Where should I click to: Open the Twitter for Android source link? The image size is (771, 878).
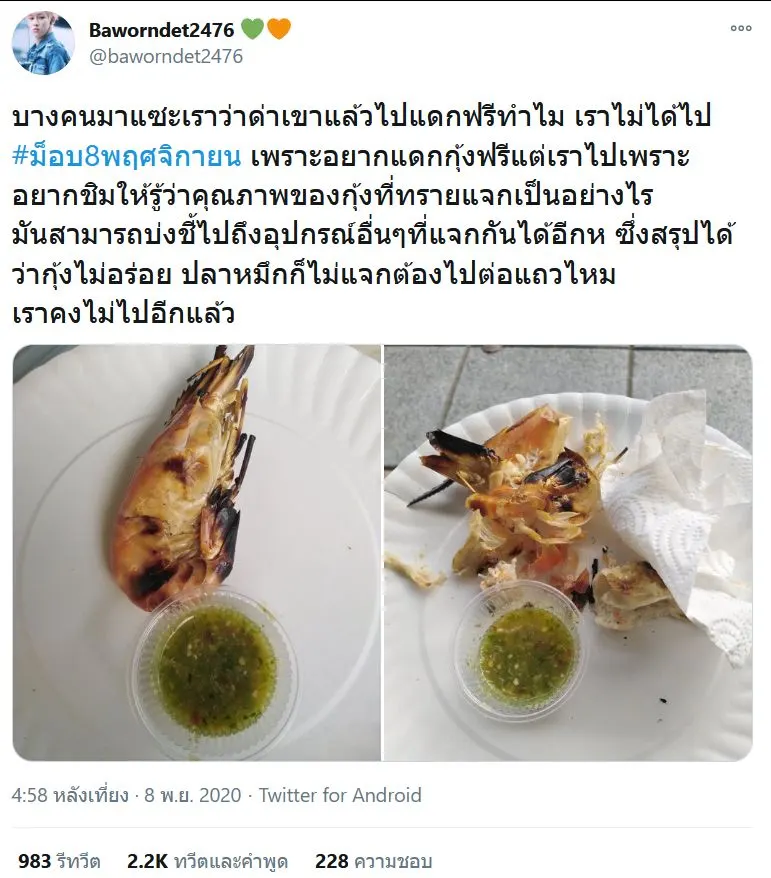click(340, 795)
